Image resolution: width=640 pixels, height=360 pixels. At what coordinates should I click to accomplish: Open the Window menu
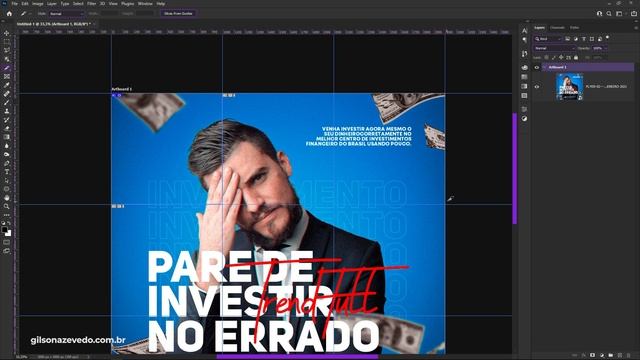tap(145, 4)
